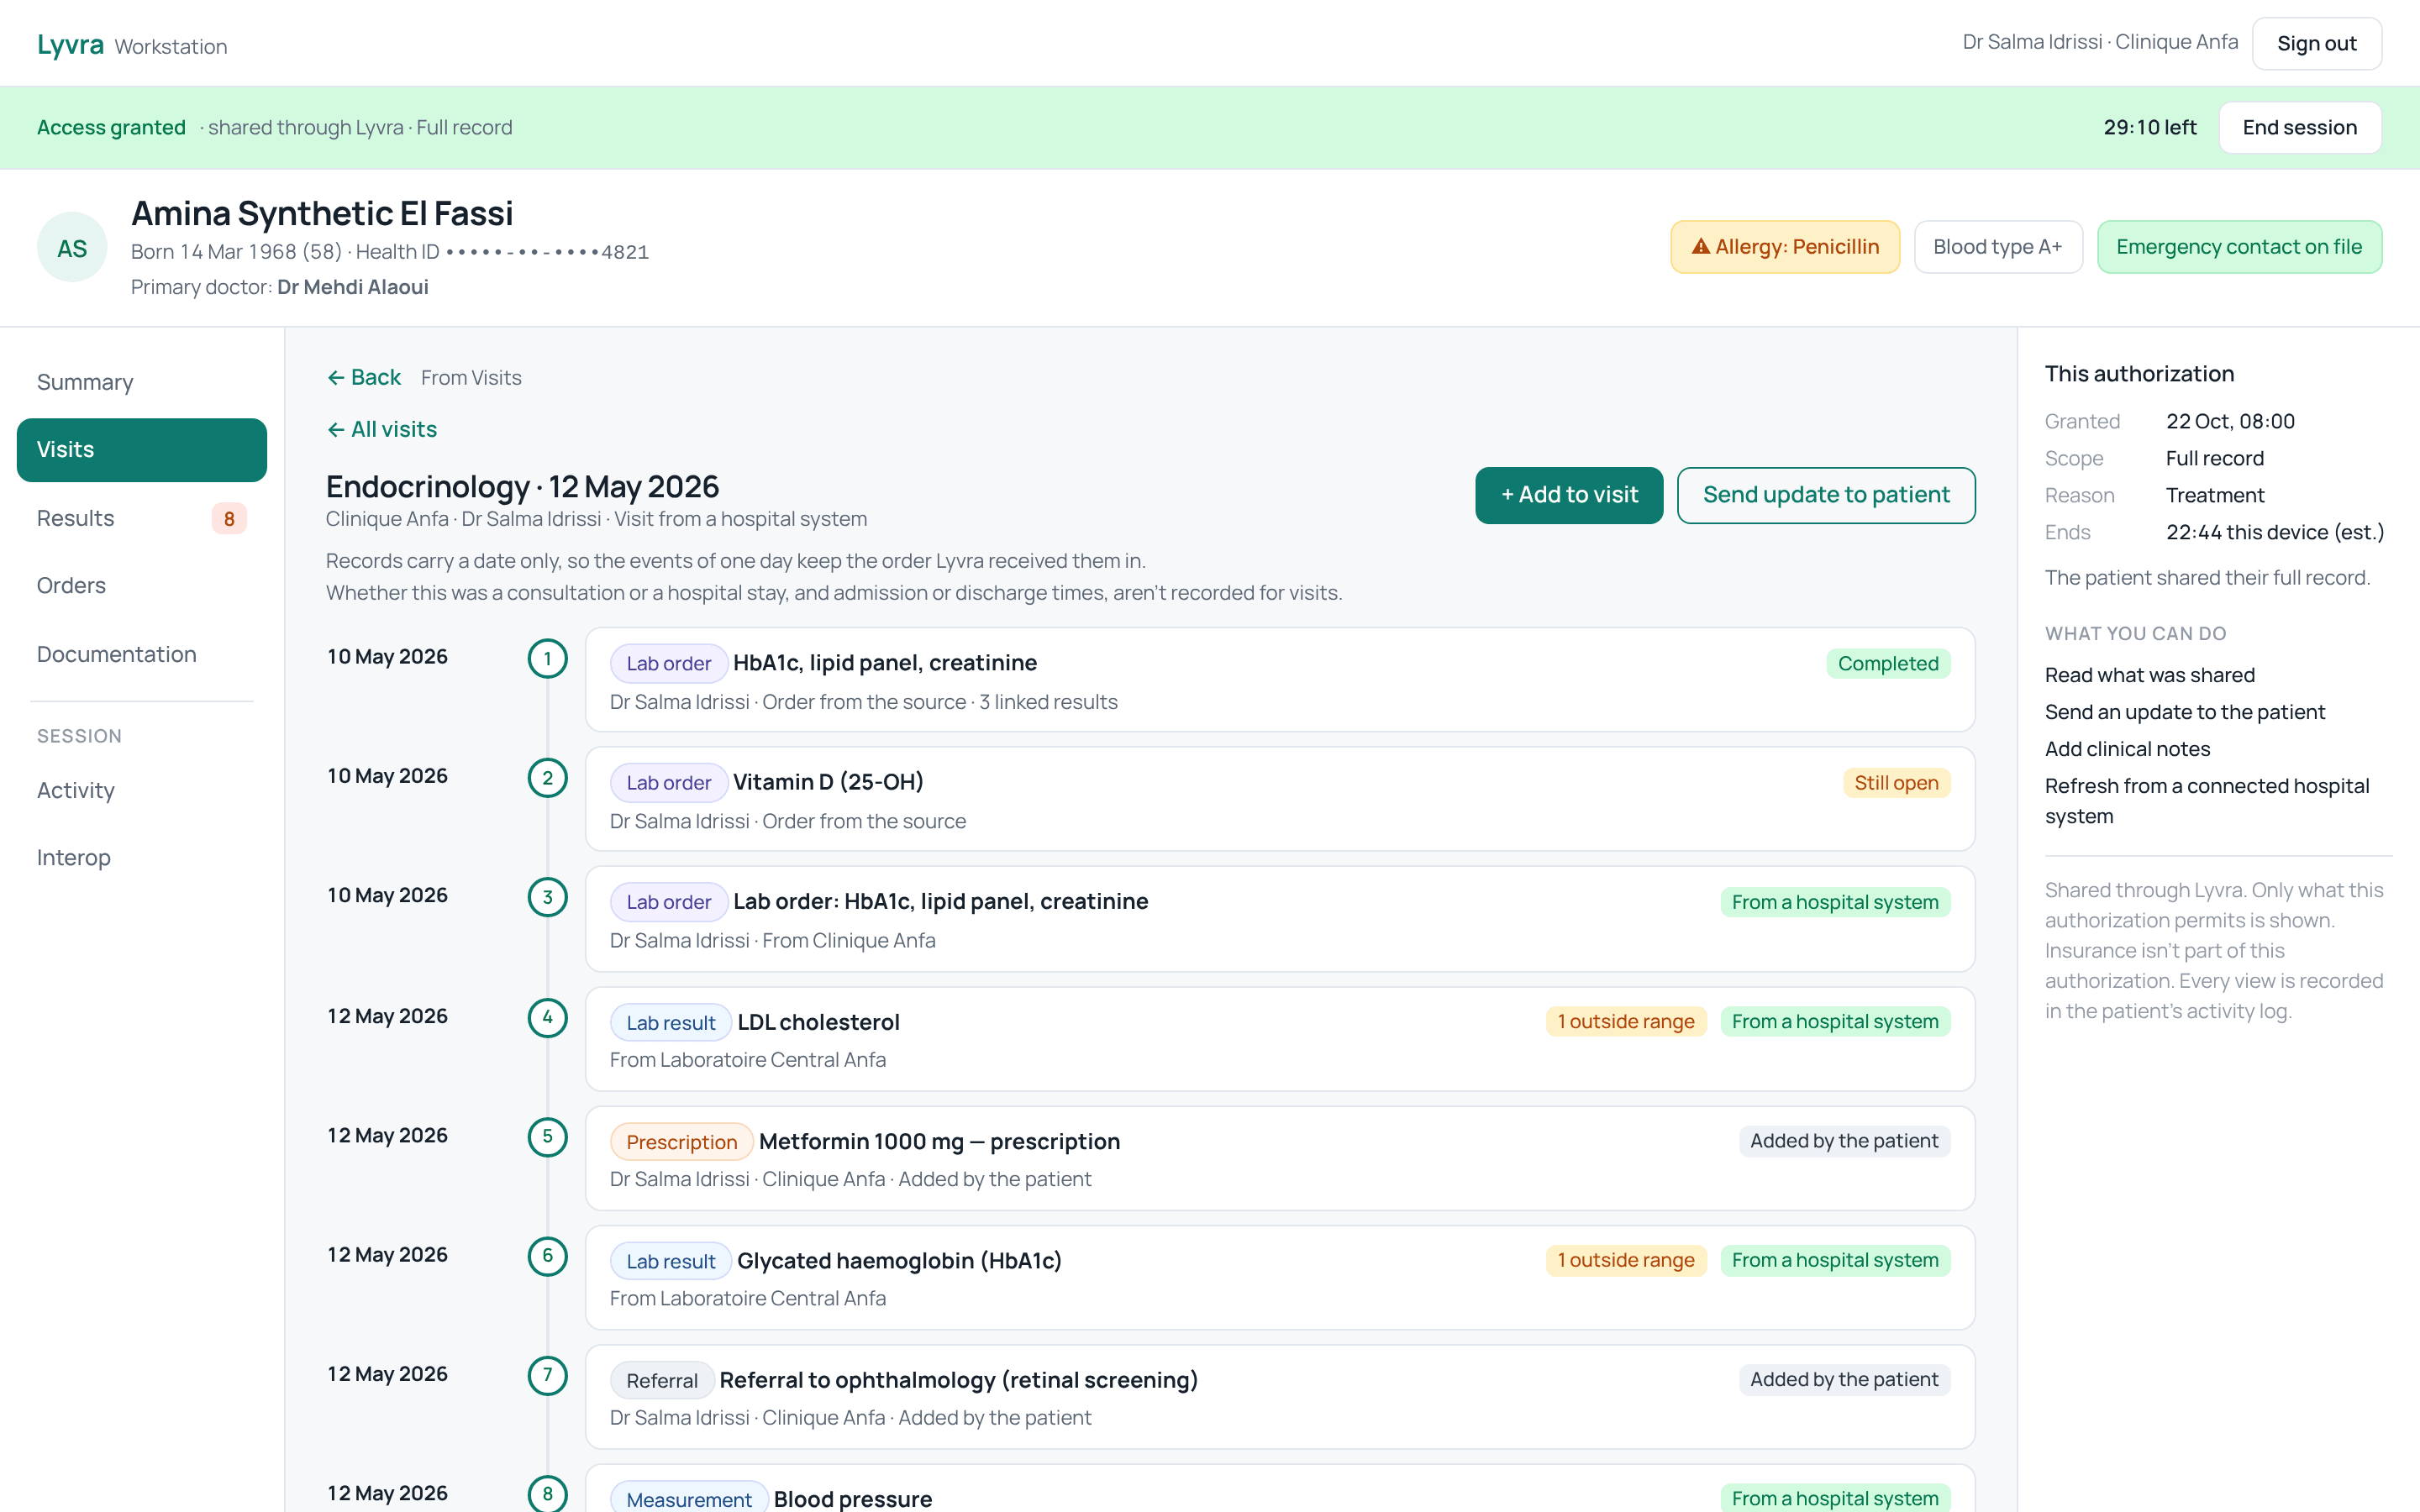Click the Completed status tag
This screenshot has width=2420, height=1512.
[1888, 664]
